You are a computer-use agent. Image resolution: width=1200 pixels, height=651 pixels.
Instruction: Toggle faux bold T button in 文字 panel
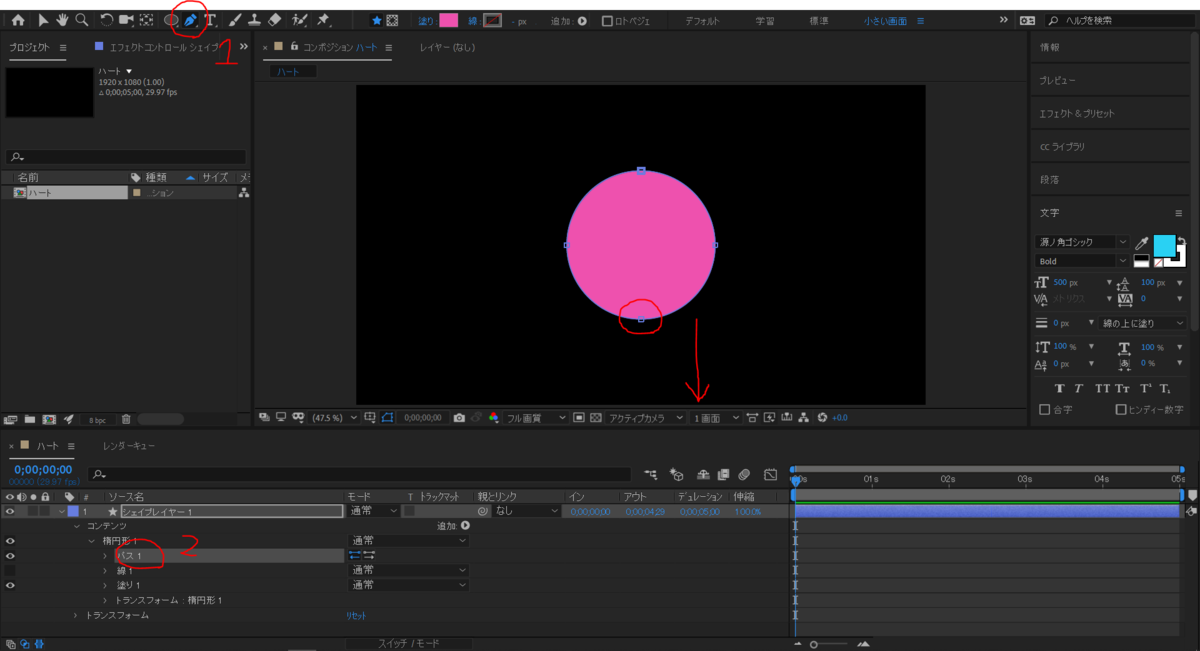click(1059, 388)
